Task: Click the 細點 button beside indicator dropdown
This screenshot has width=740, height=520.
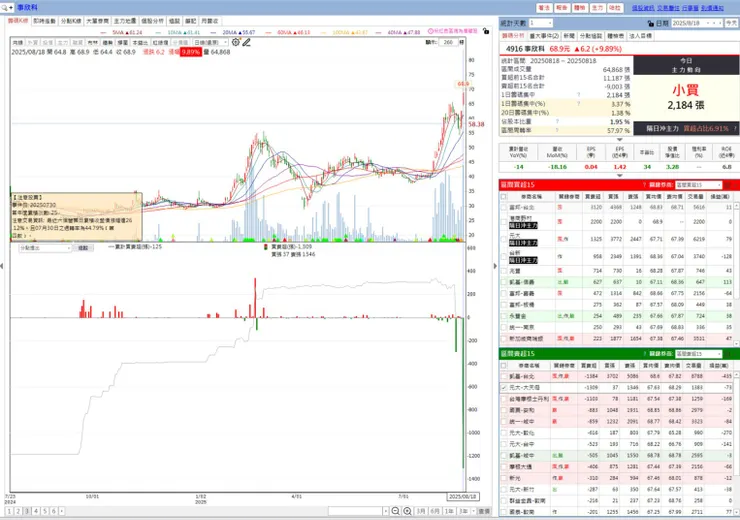Action: coord(83,248)
